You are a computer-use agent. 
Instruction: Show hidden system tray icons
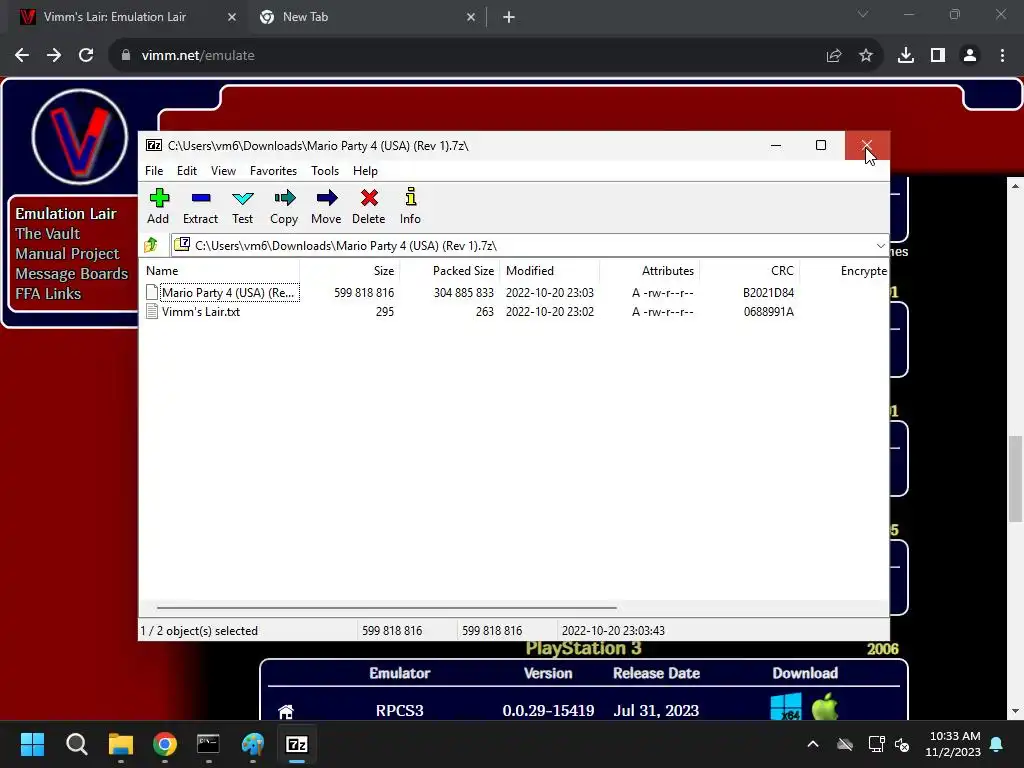(813, 744)
